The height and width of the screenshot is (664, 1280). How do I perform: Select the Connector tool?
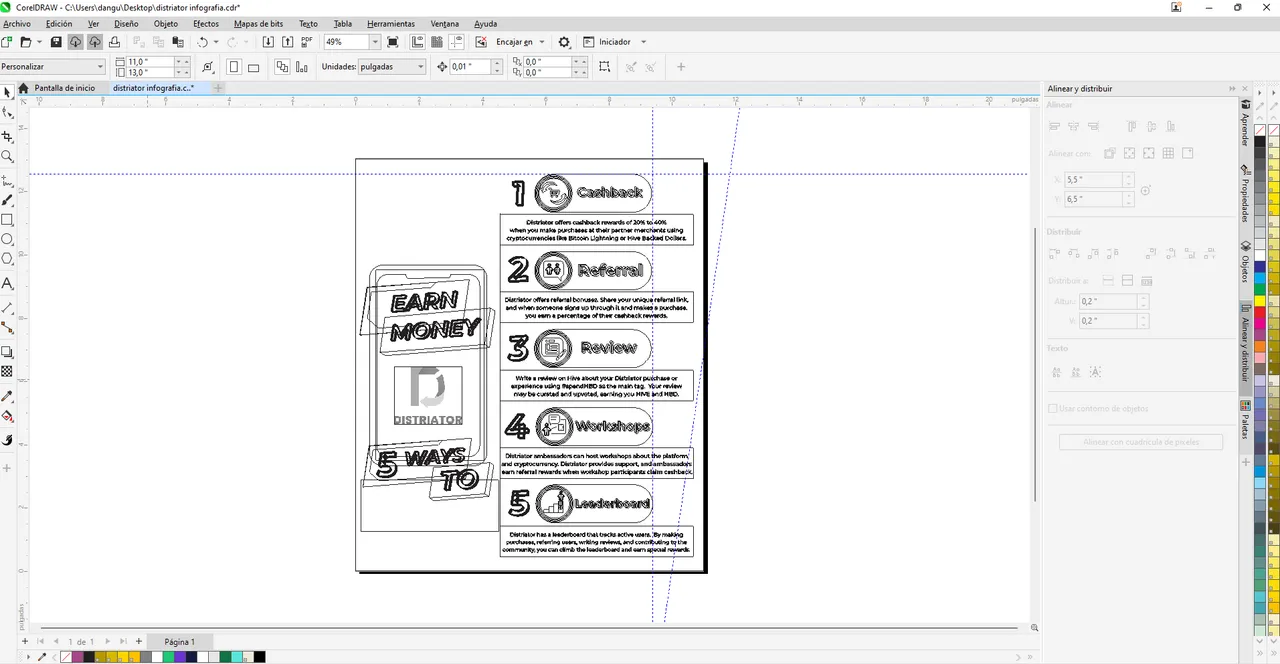pos(8,328)
